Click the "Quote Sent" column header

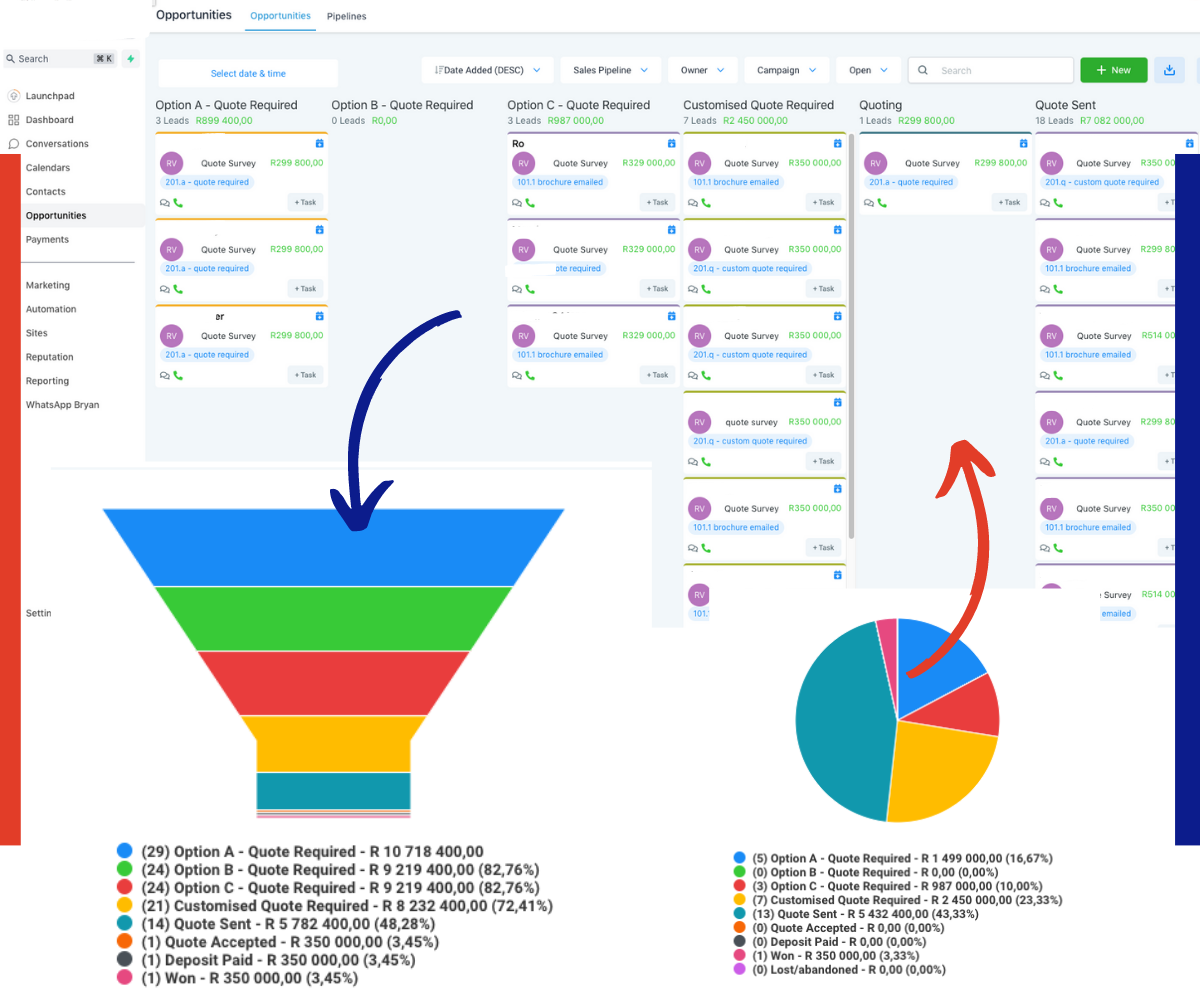(x=1065, y=105)
